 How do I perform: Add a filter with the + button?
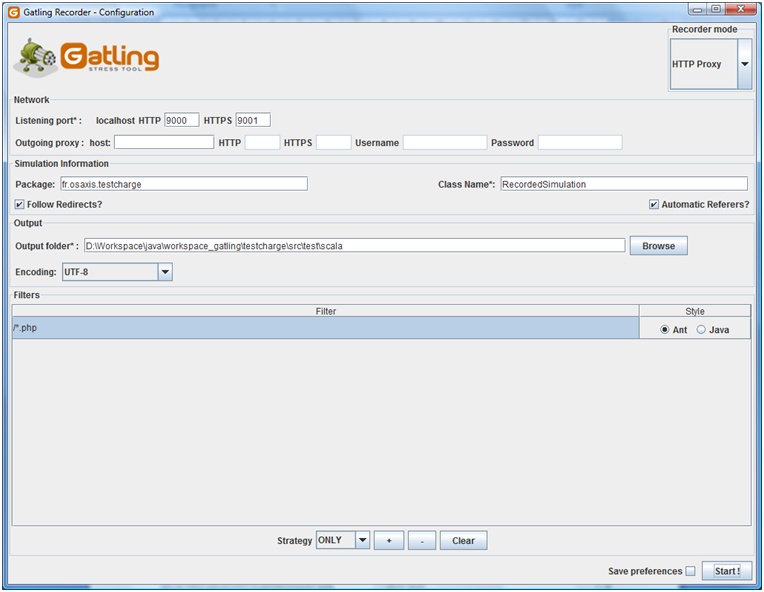coord(389,540)
